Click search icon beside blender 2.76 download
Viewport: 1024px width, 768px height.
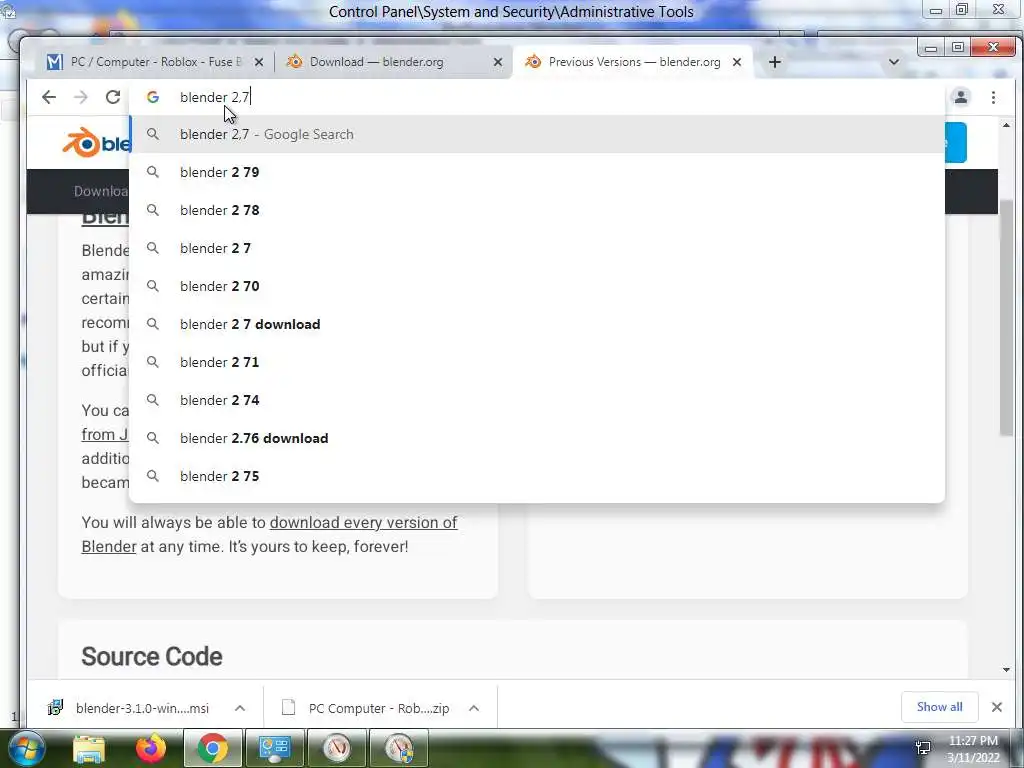153,438
